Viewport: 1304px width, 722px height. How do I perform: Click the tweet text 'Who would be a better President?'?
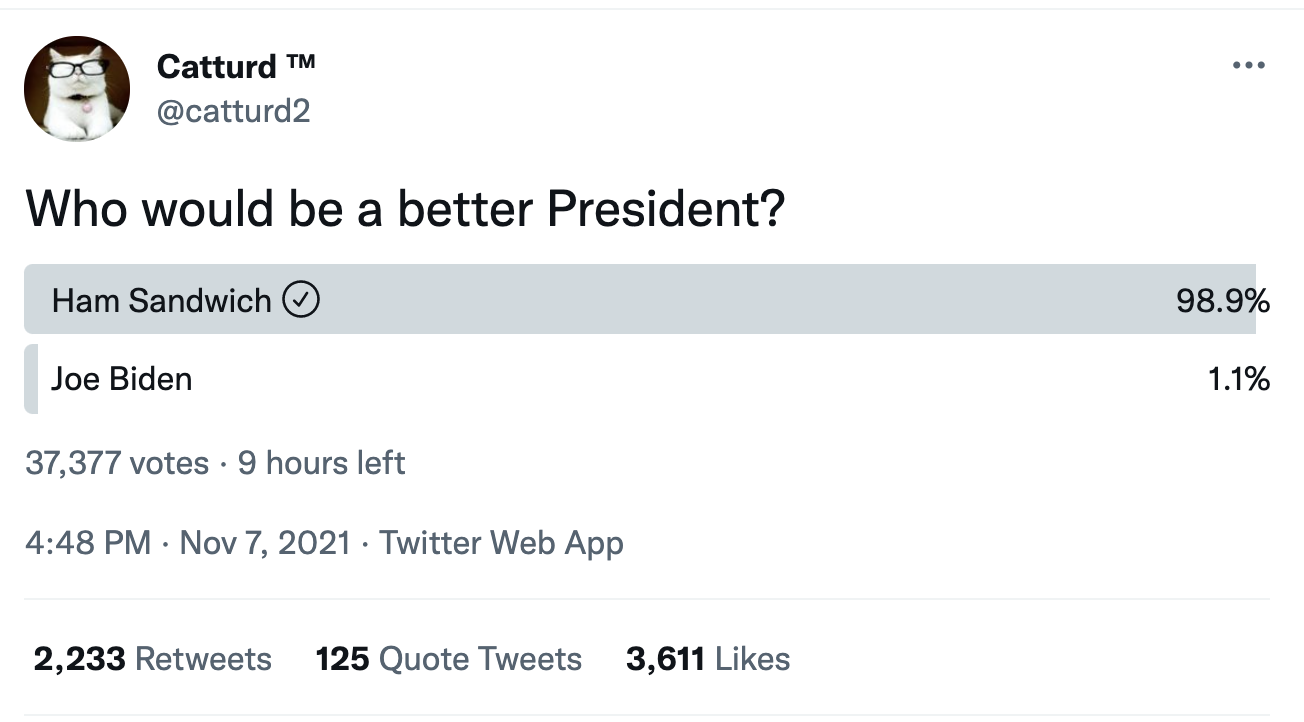click(405, 207)
